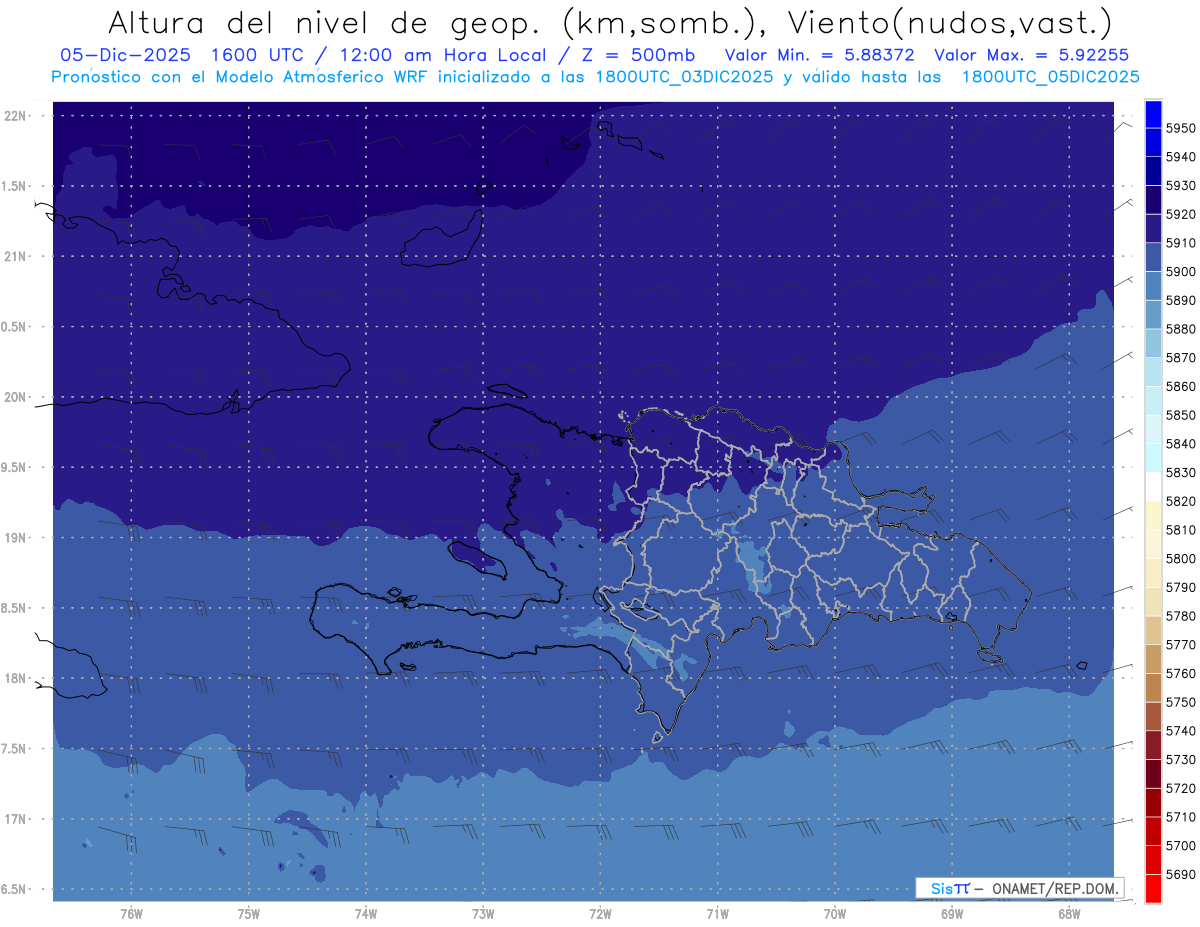Click the '20N' latitude label
The height and width of the screenshot is (927, 1200).
15,397
